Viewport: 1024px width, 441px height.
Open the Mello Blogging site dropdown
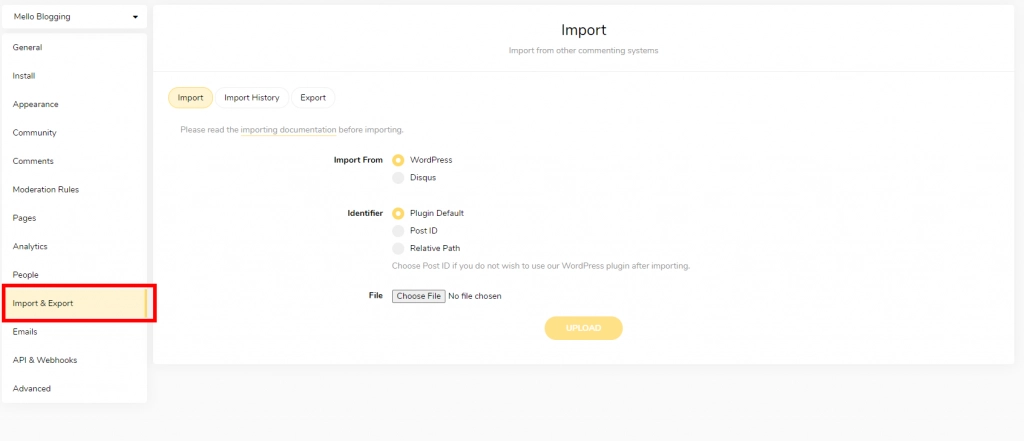(74, 17)
